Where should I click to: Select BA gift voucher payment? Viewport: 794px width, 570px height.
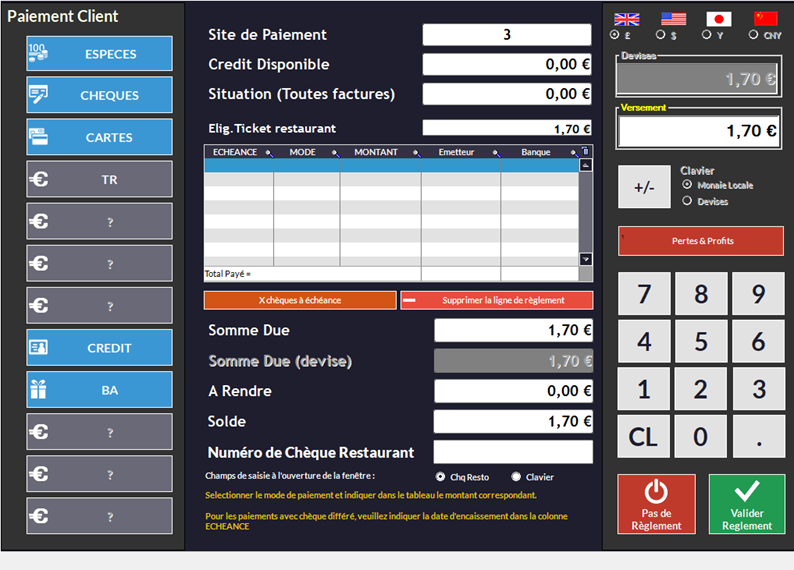99,390
